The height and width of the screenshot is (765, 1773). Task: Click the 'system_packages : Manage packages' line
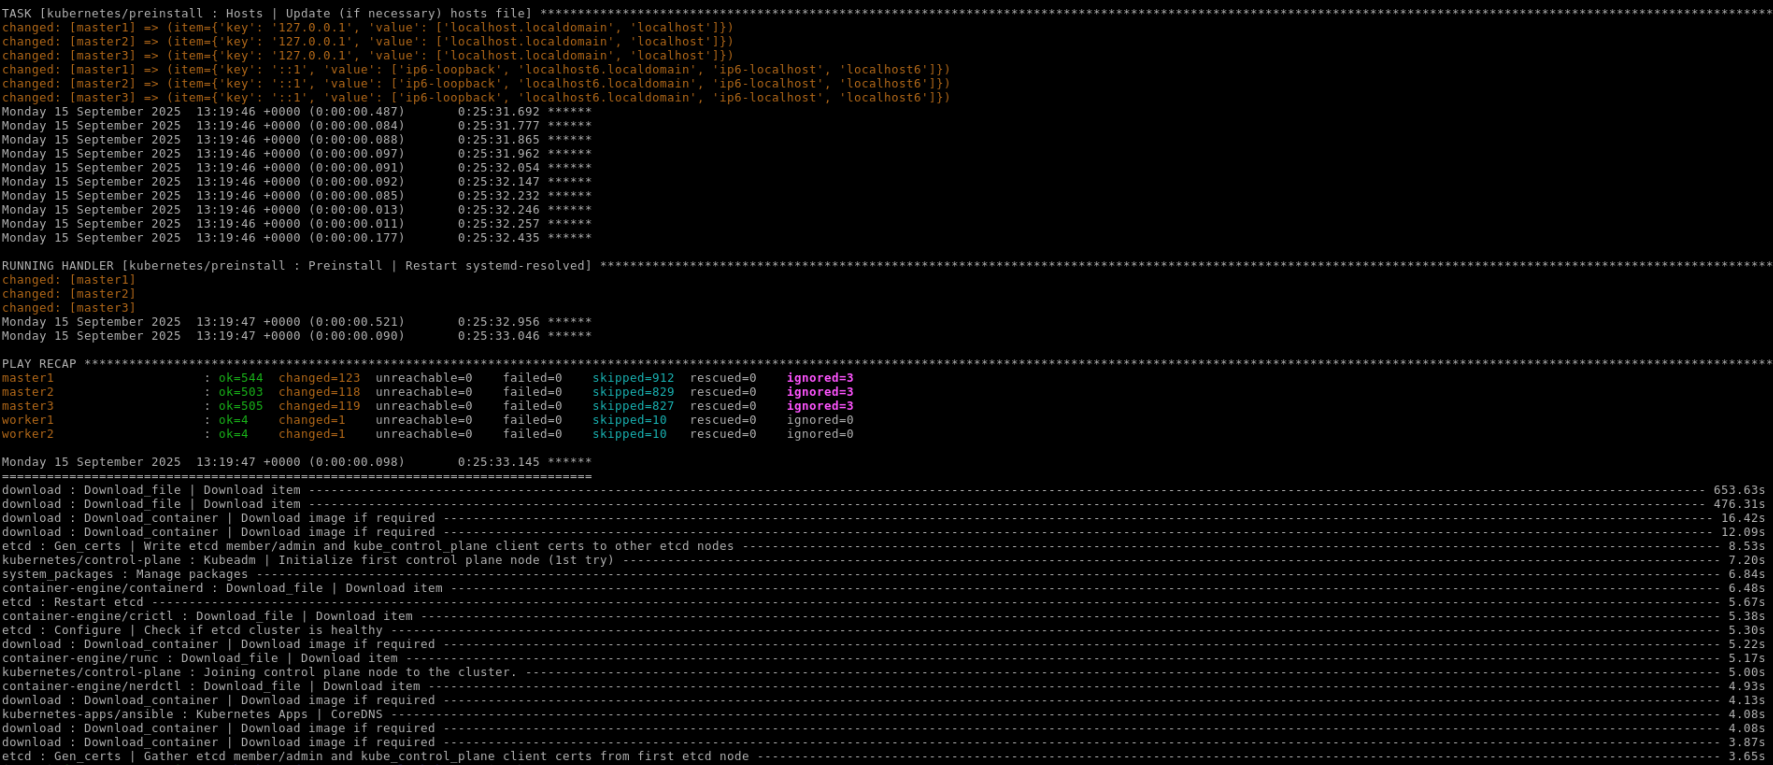(x=883, y=574)
